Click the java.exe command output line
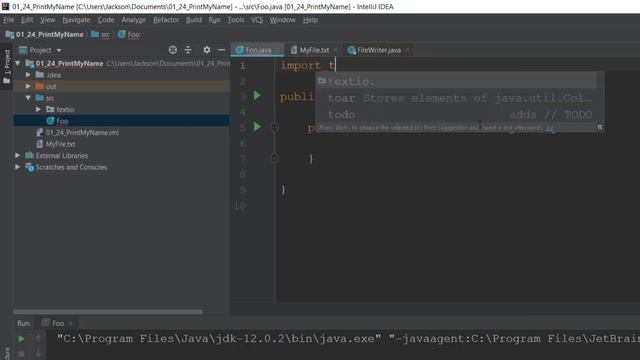Image resolution: width=640 pixels, height=360 pixels. 348,339
